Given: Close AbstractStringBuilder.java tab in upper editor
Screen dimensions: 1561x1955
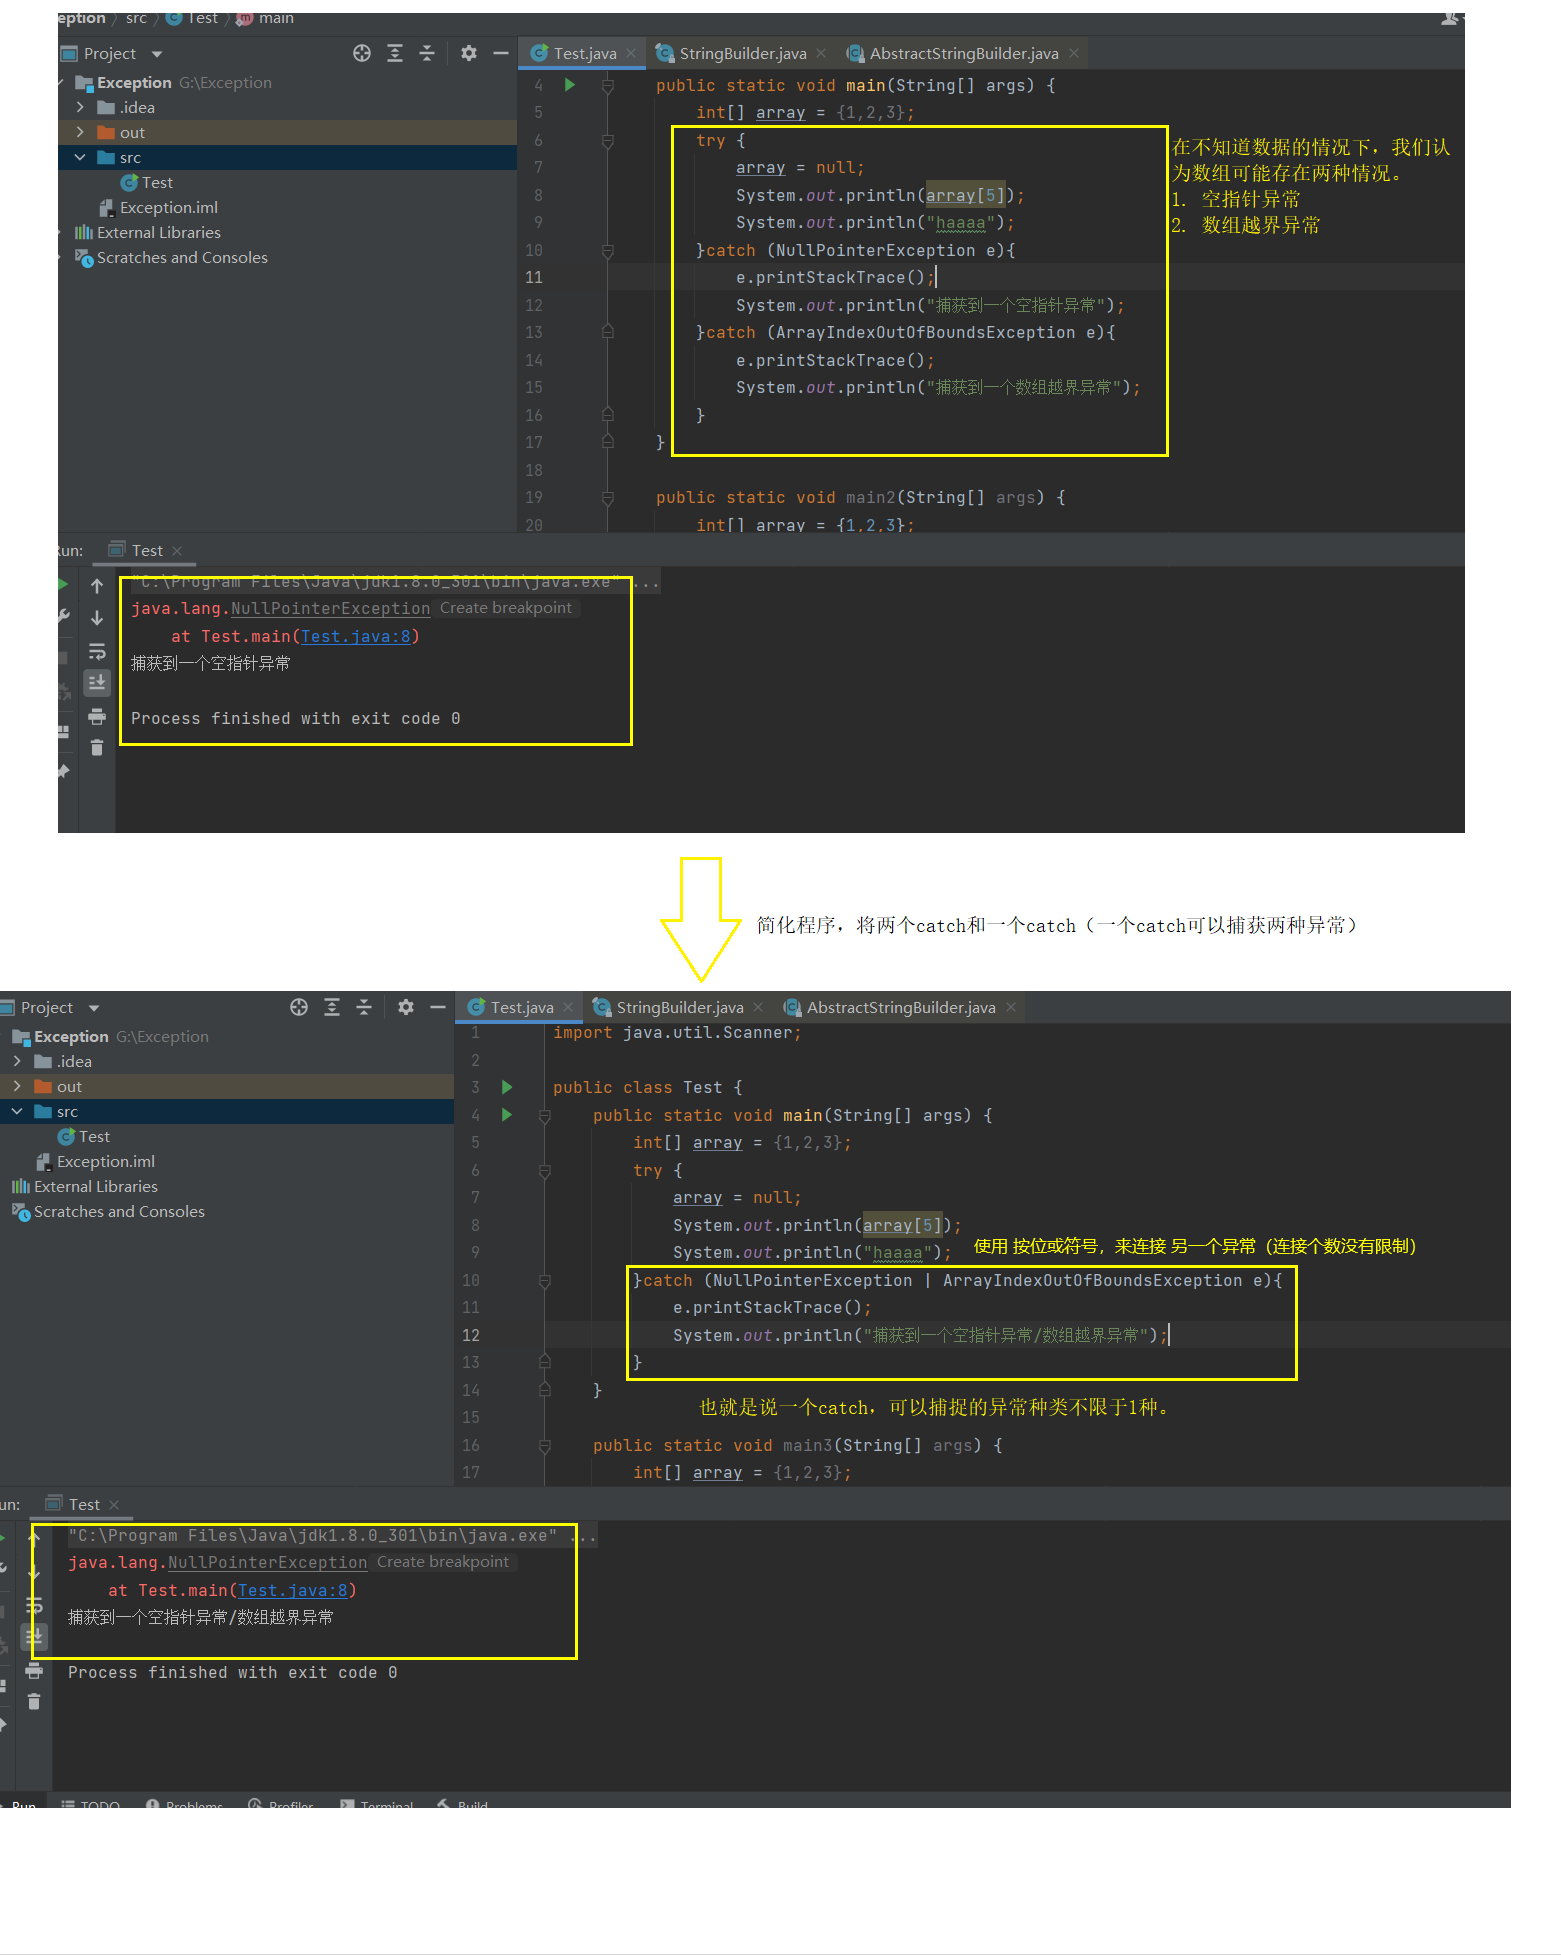Looking at the screenshot, I should (1074, 53).
